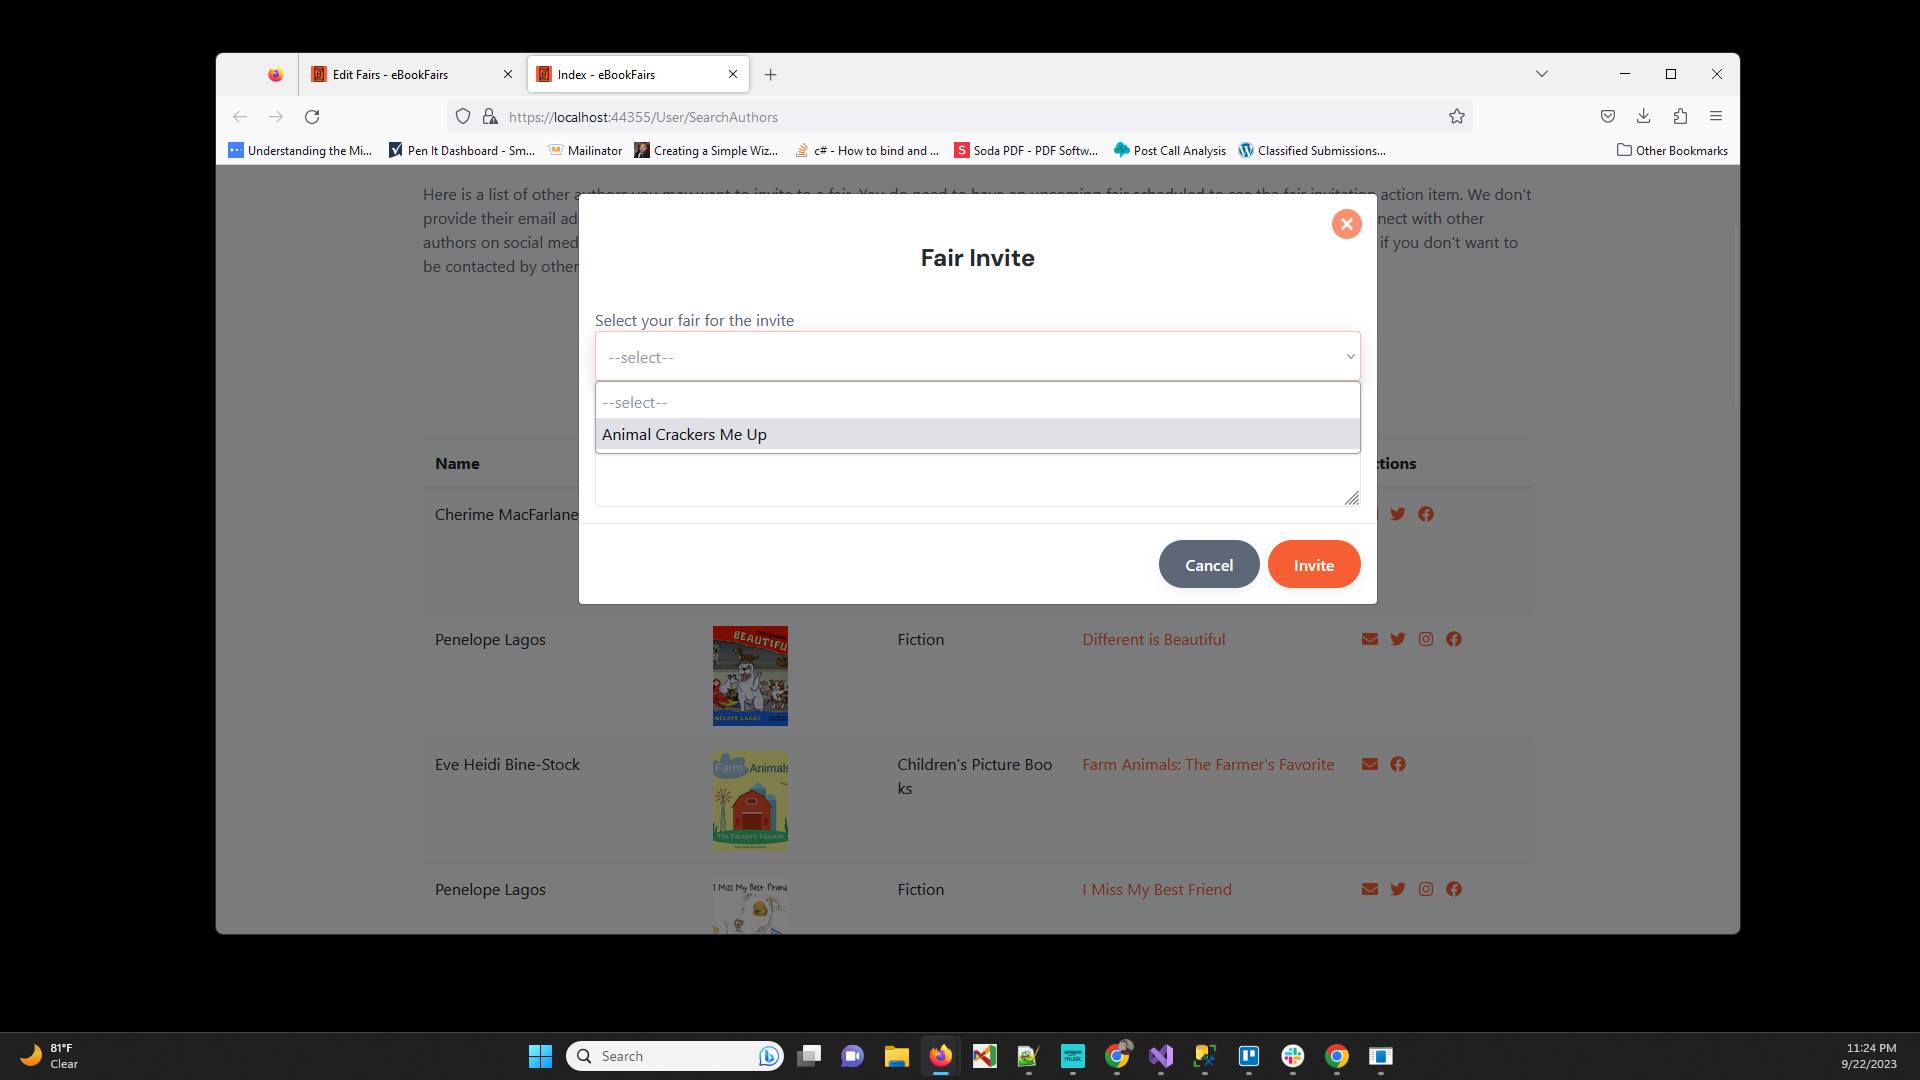Image resolution: width=1920 pixels, height=1080 pixels.
Task: Close the Fair Invite dialog with the X
Action: coord(1346,223)
